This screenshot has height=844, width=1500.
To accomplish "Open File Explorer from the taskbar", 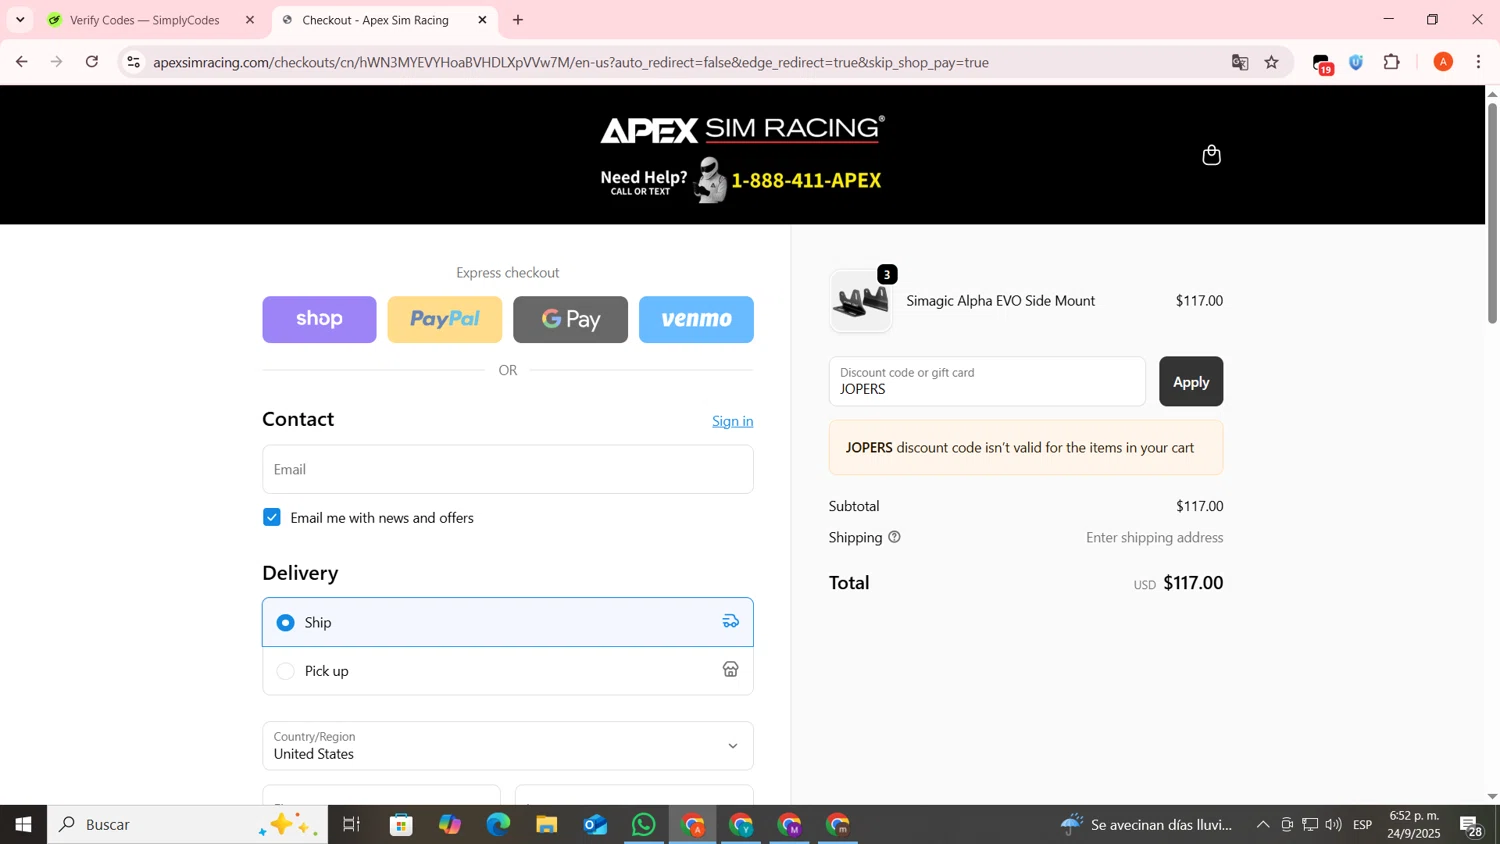I will pyautogui.click(x=546, y=825).
